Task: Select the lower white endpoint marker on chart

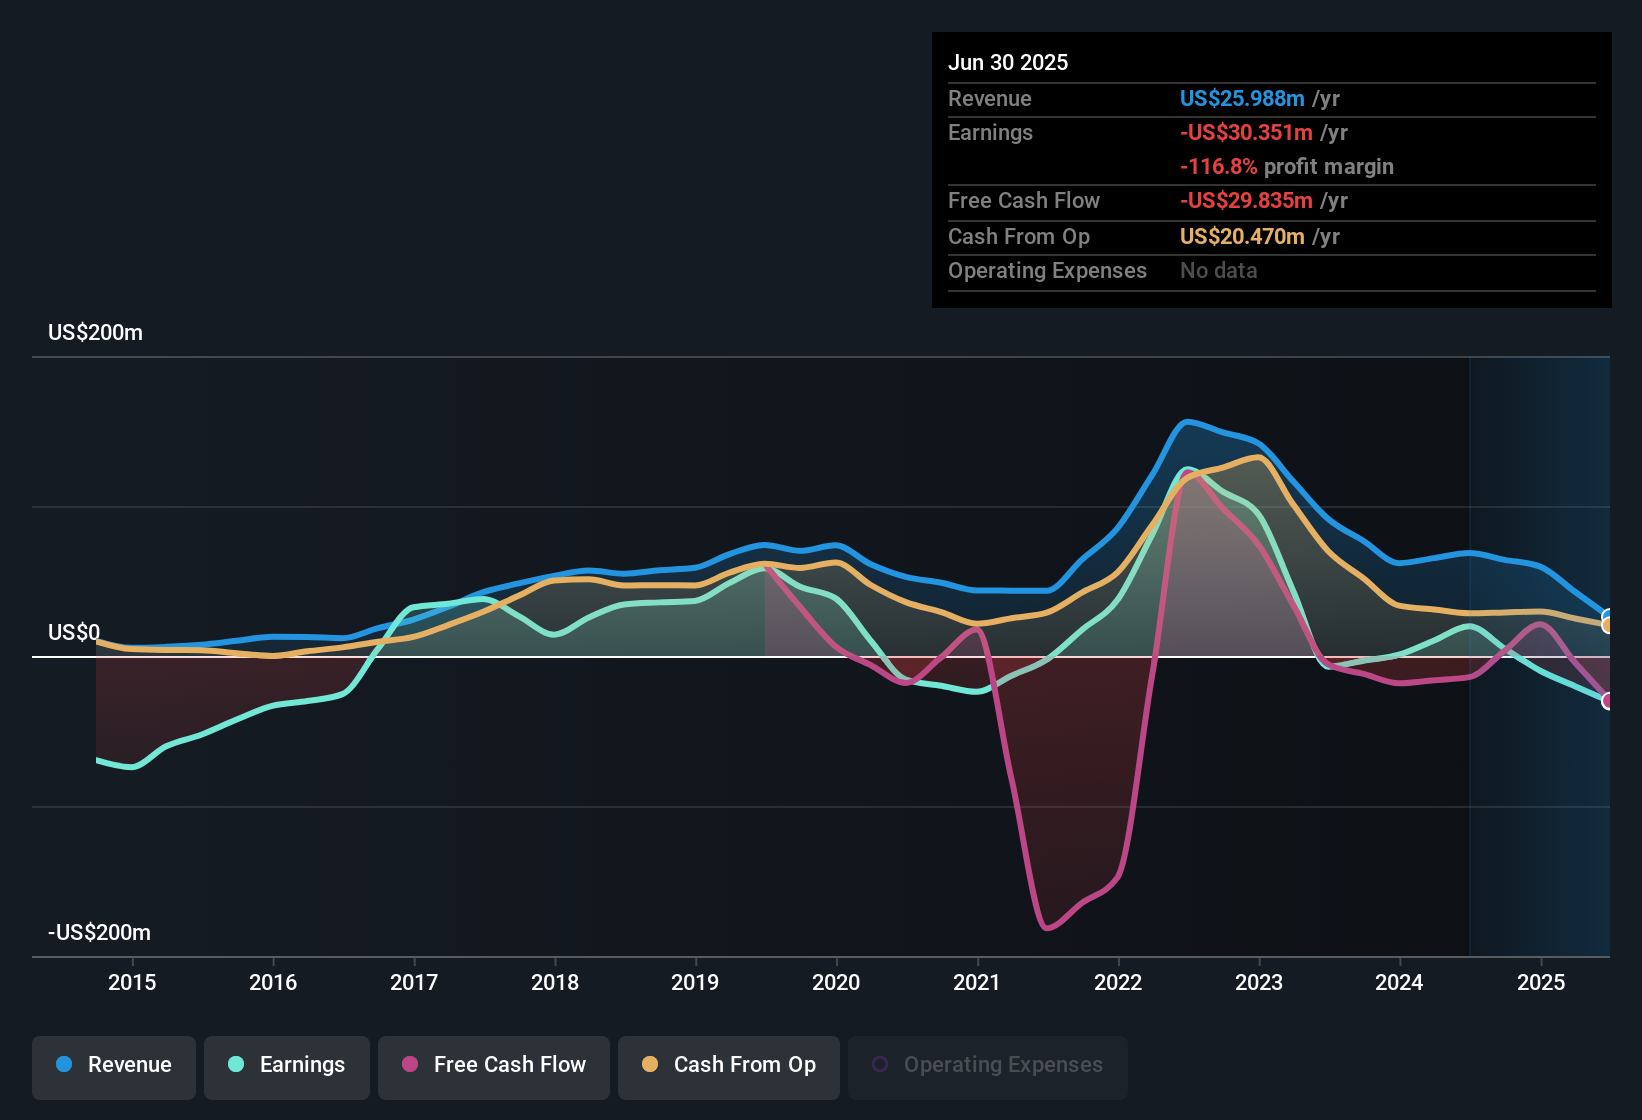Action: pyautogui.click(x=1607, y=701)
